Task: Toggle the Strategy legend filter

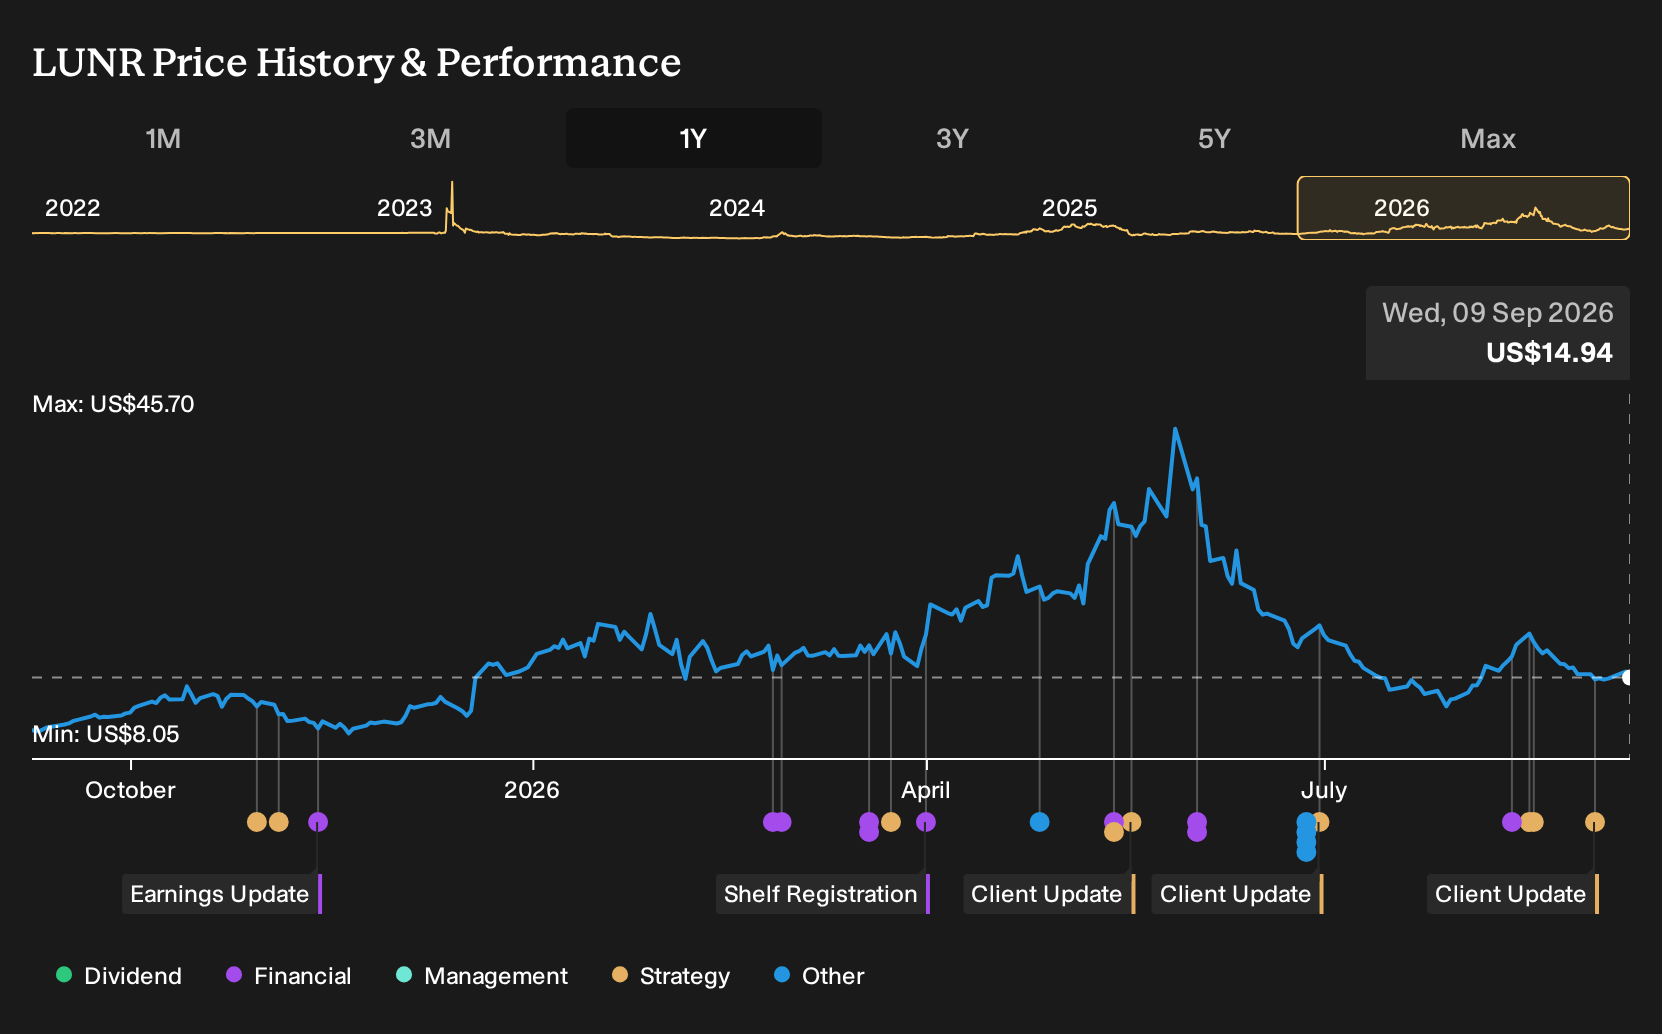Action: pos(671,976)
